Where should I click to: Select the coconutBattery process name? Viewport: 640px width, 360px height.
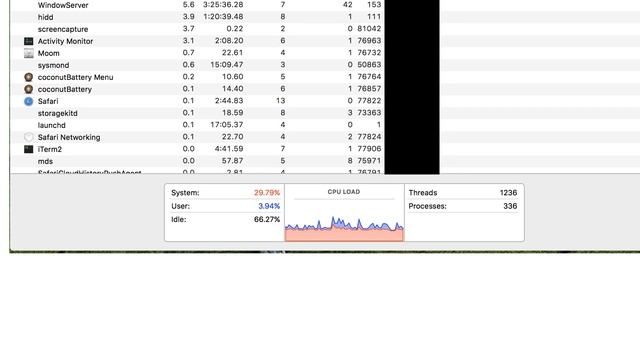point(64,89)
